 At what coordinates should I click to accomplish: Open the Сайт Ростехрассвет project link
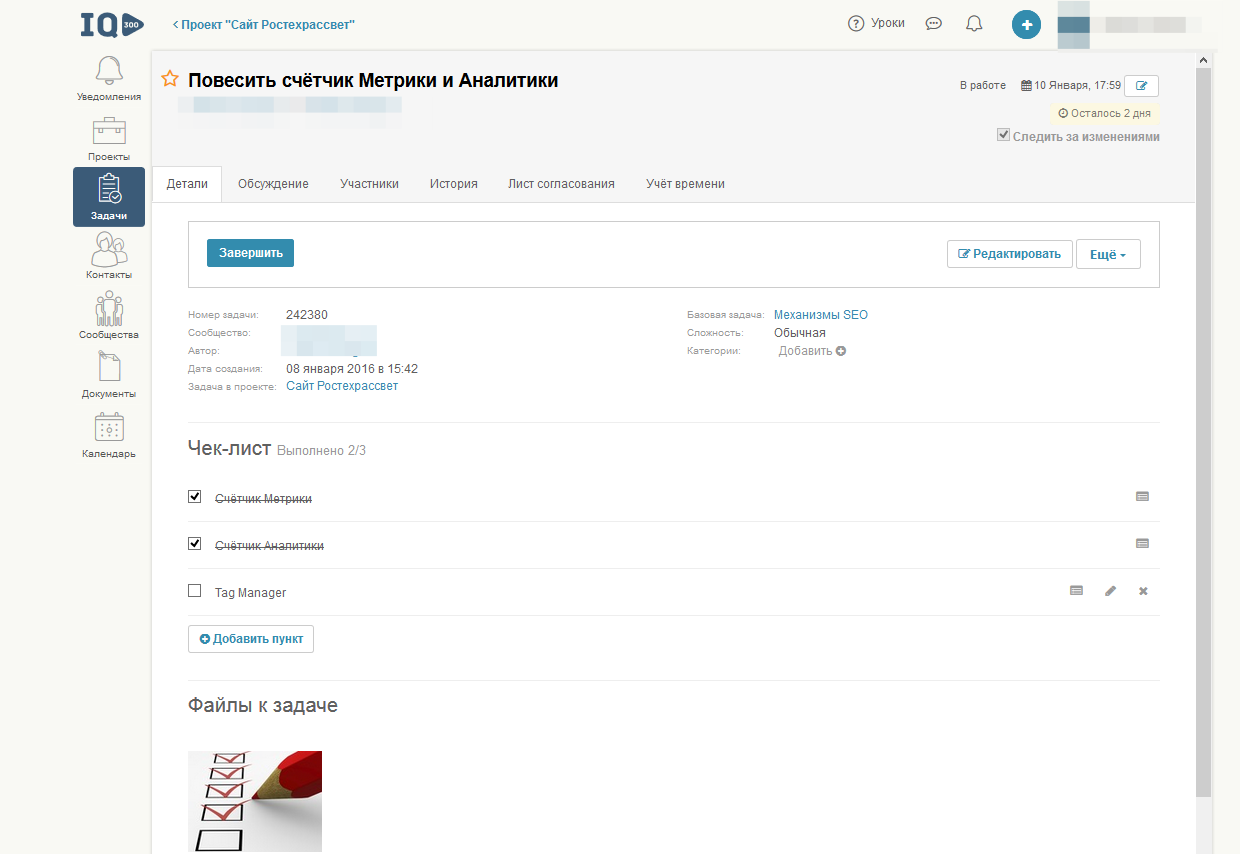tap(342, 386)
